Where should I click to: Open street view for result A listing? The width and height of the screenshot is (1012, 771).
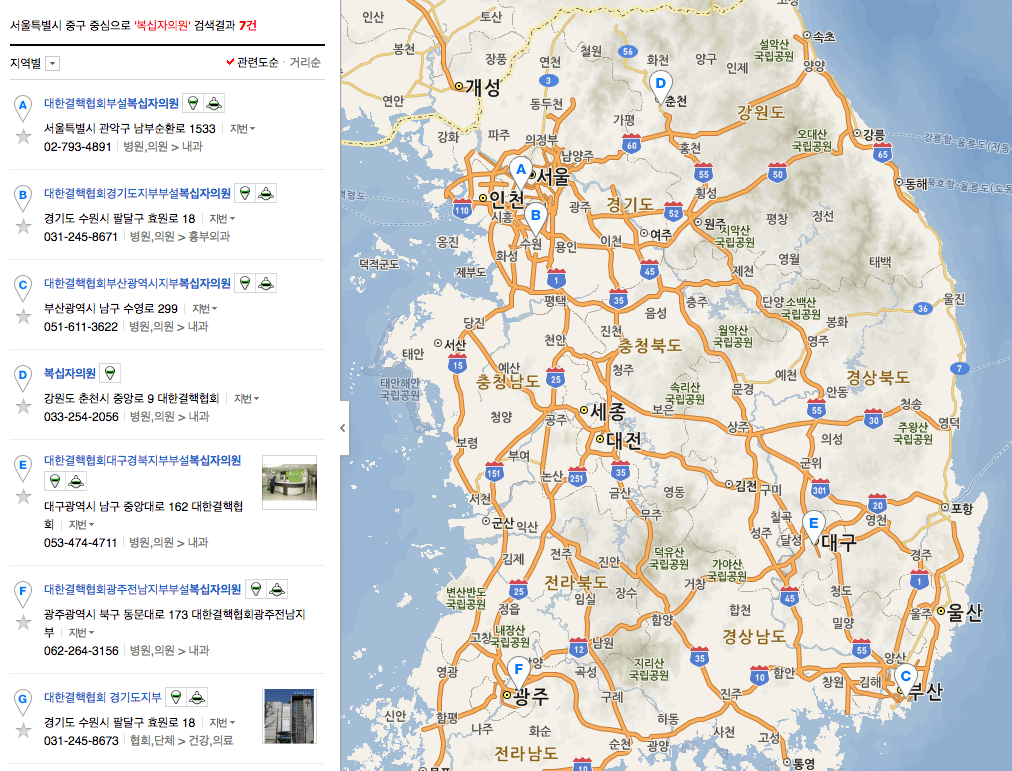point(193,103)
